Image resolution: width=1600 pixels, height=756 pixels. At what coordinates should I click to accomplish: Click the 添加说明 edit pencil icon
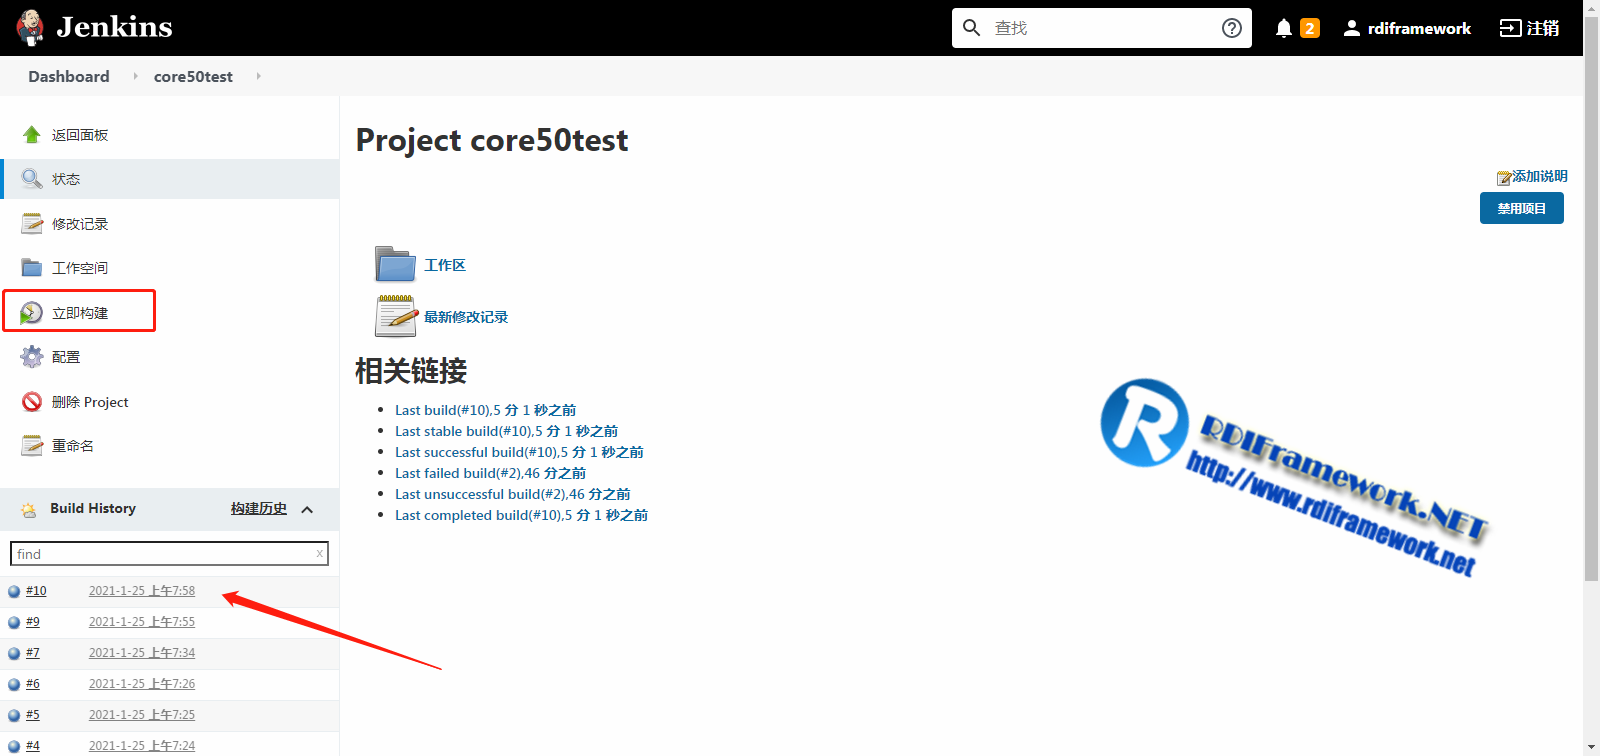point(1503,178)
